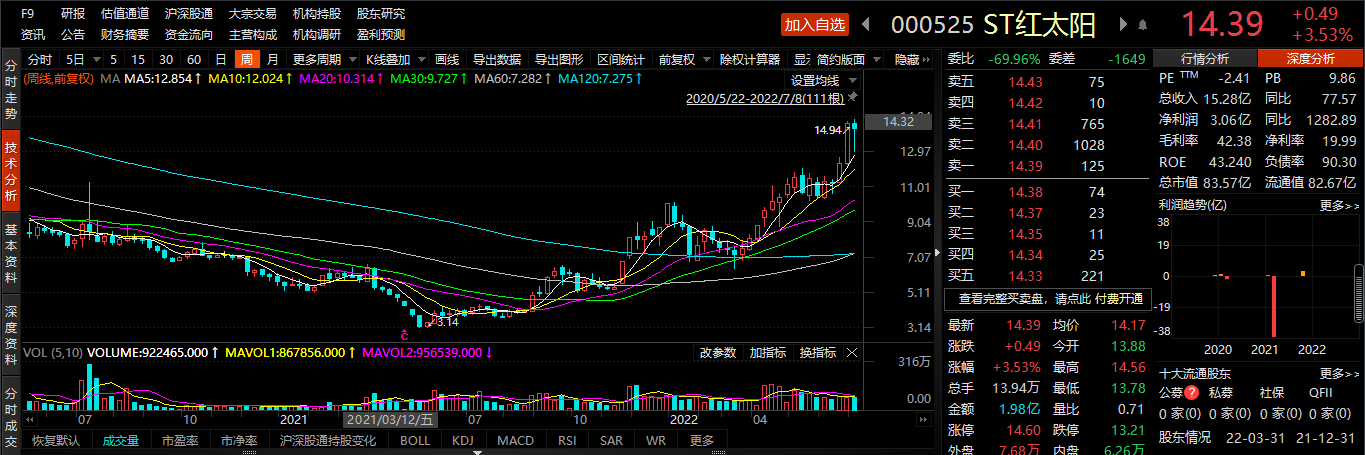Screen dimensions: 1365x455
Task: Click the 公募 question mark help icon
Action: (1192, 393)
